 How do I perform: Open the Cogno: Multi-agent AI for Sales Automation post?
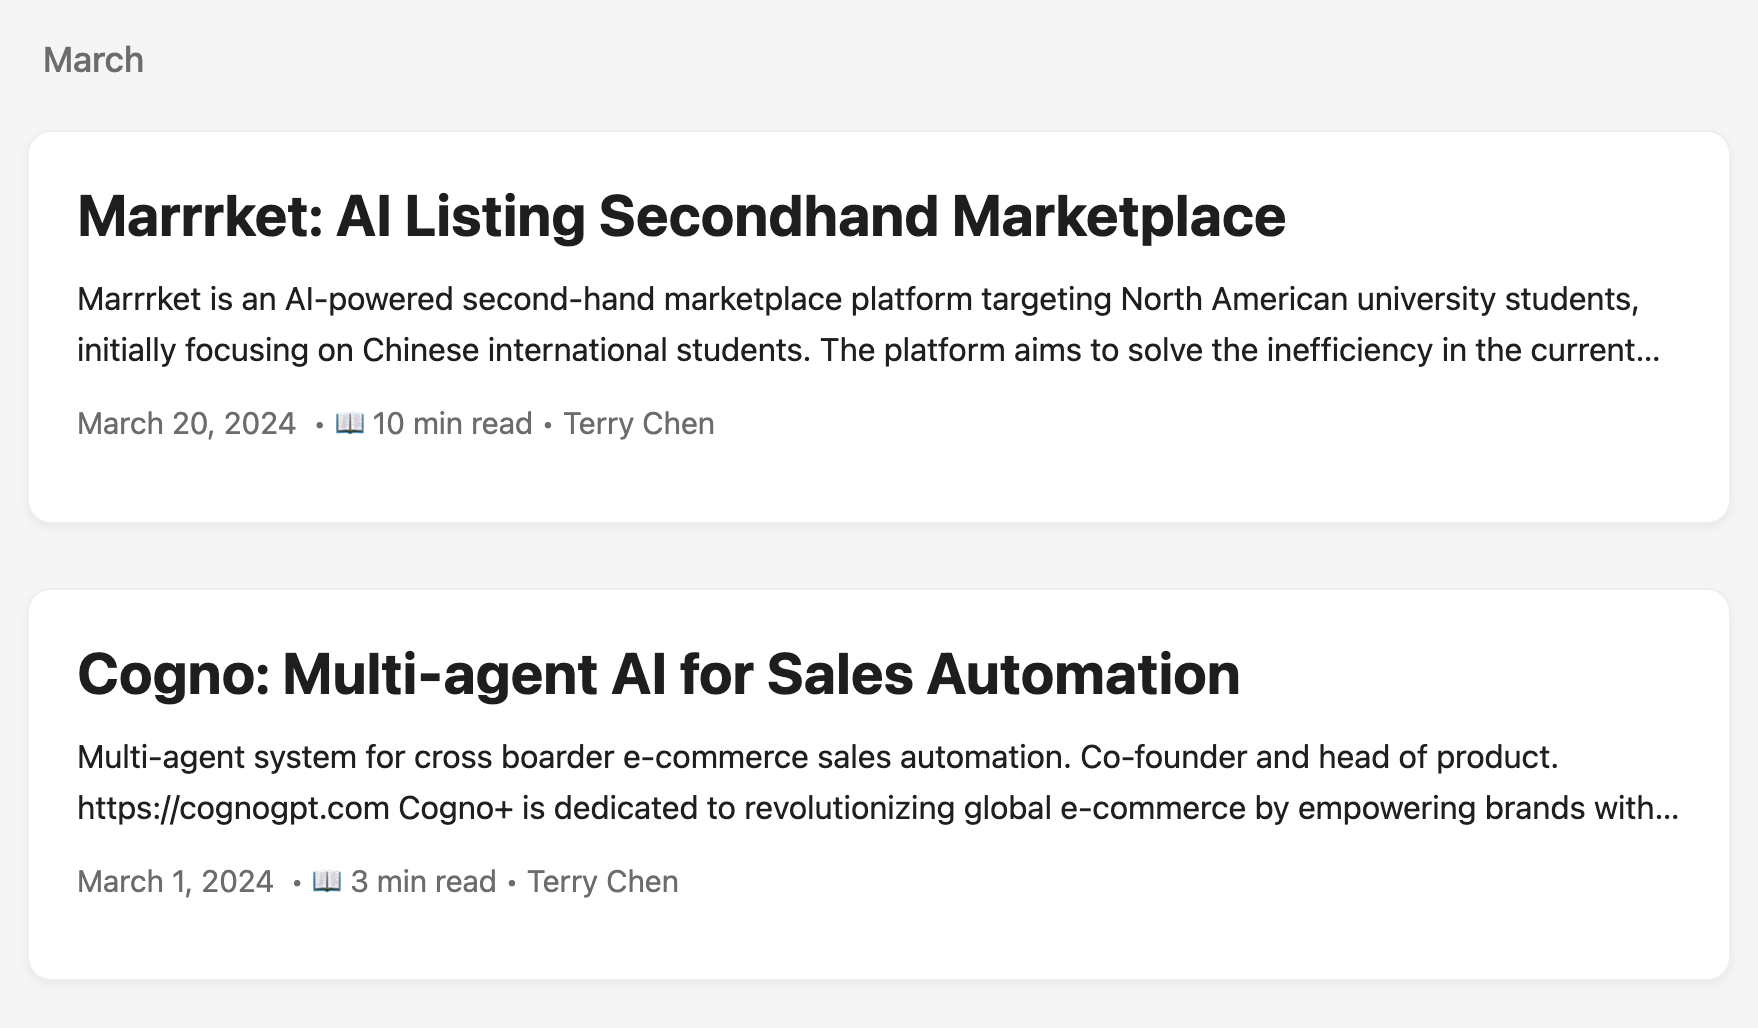click(658, 674)
